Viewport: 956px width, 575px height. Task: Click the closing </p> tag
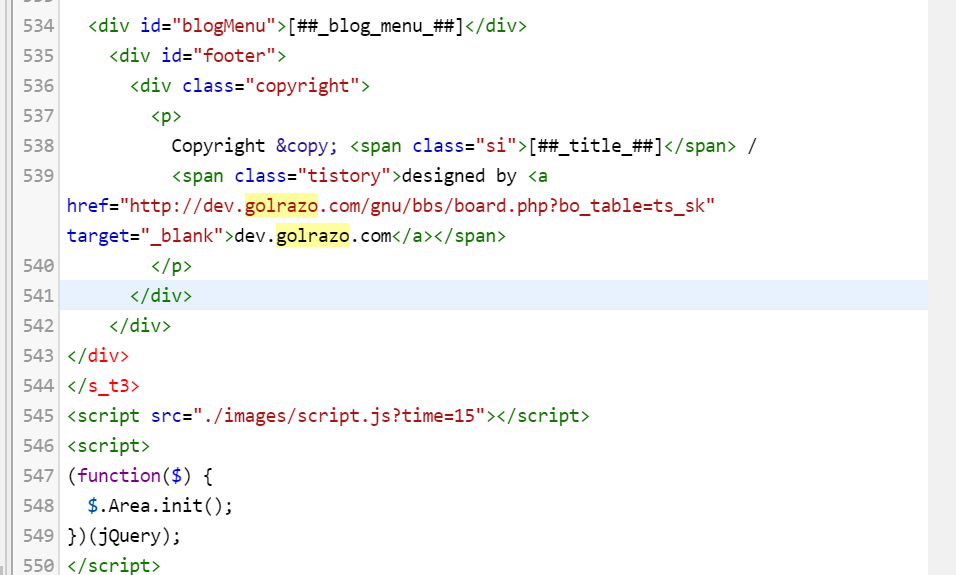tap(172, 266)
